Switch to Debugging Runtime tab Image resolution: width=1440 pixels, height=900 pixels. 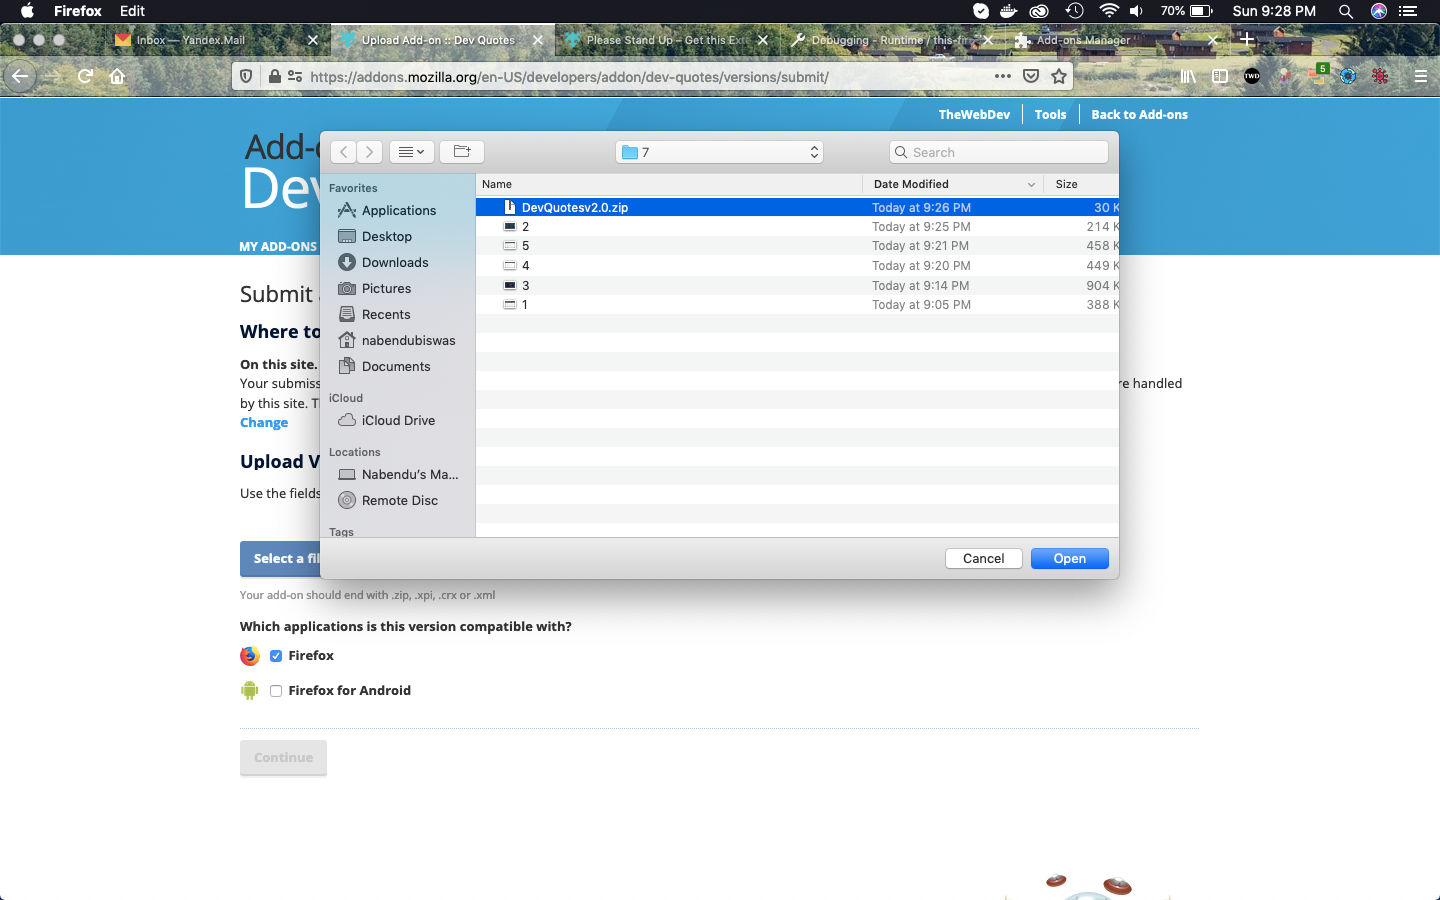pos(890,40)
